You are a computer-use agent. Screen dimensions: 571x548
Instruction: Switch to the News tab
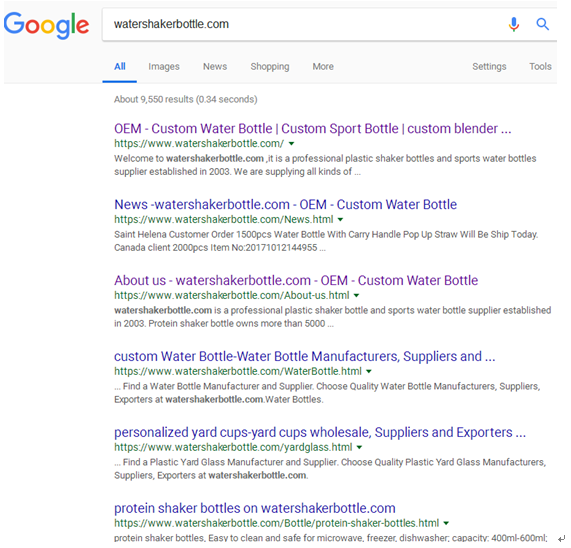point(215,67)
